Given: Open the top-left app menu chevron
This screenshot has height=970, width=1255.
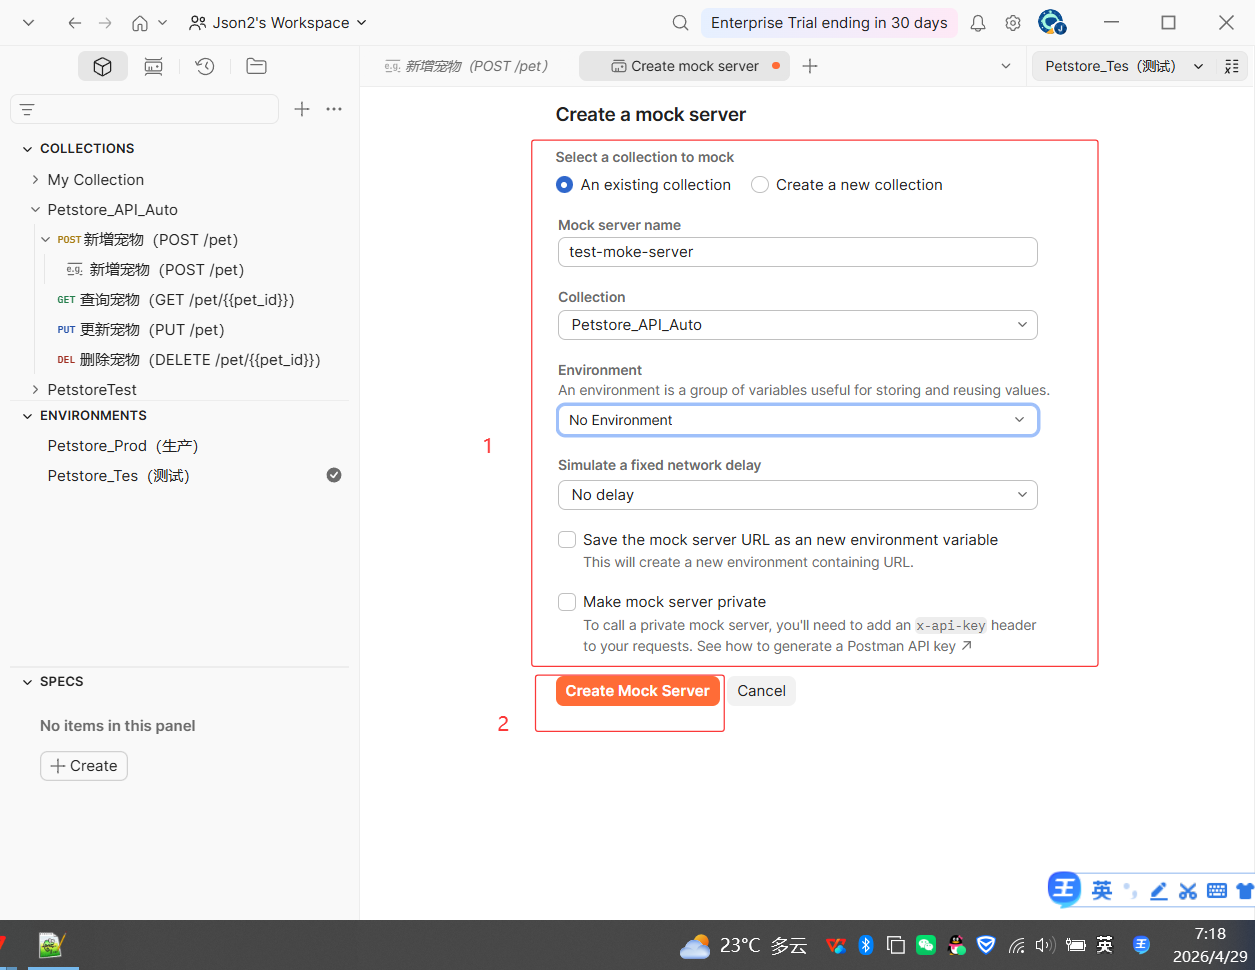Looking at the screenshot, I should pos(28,23).
